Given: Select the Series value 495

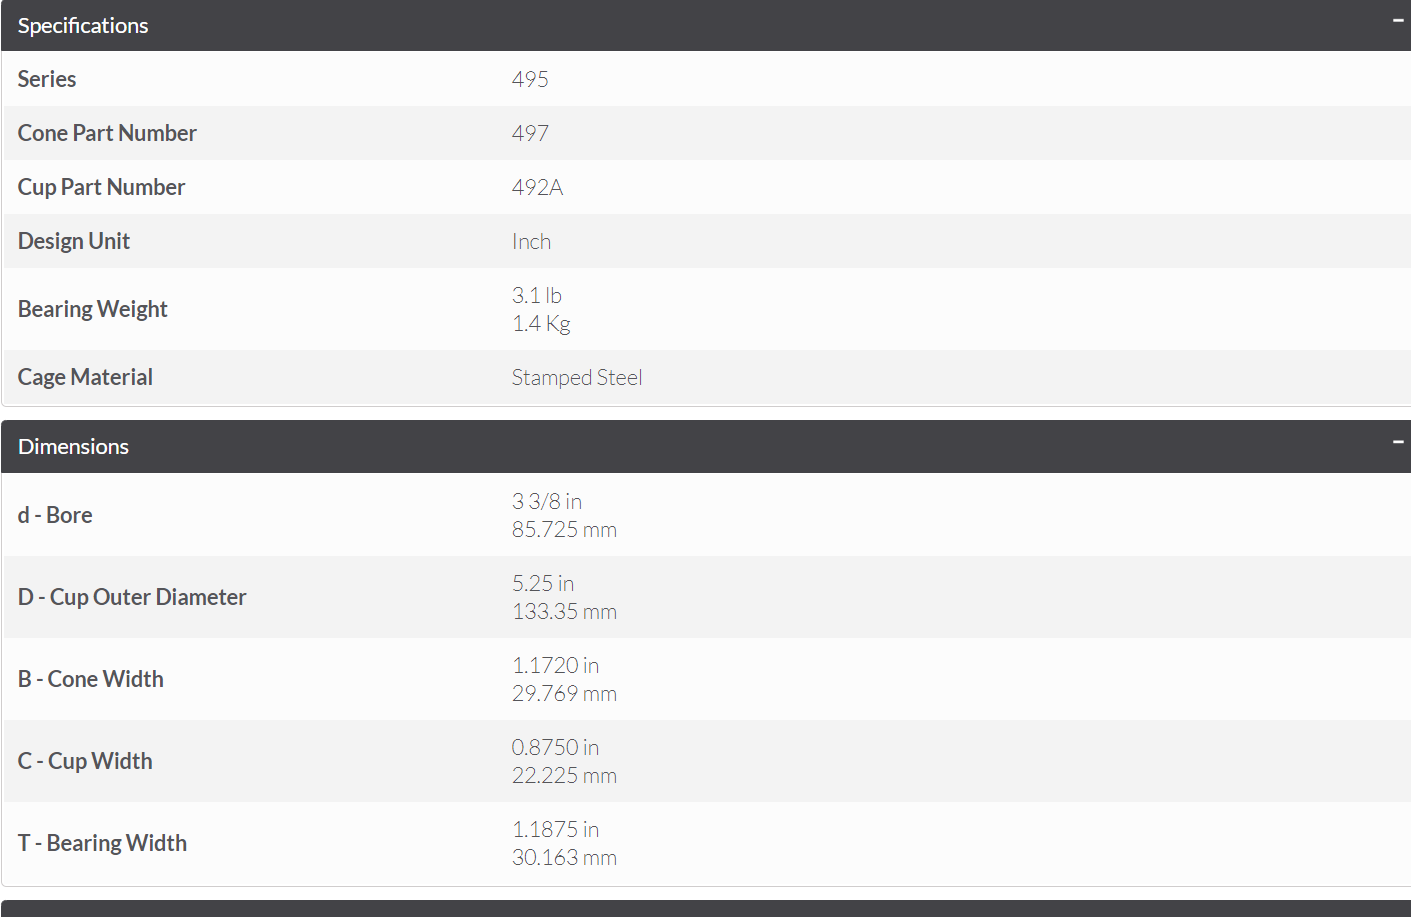Looking at the screenshot, I should (x=530, y=79).
